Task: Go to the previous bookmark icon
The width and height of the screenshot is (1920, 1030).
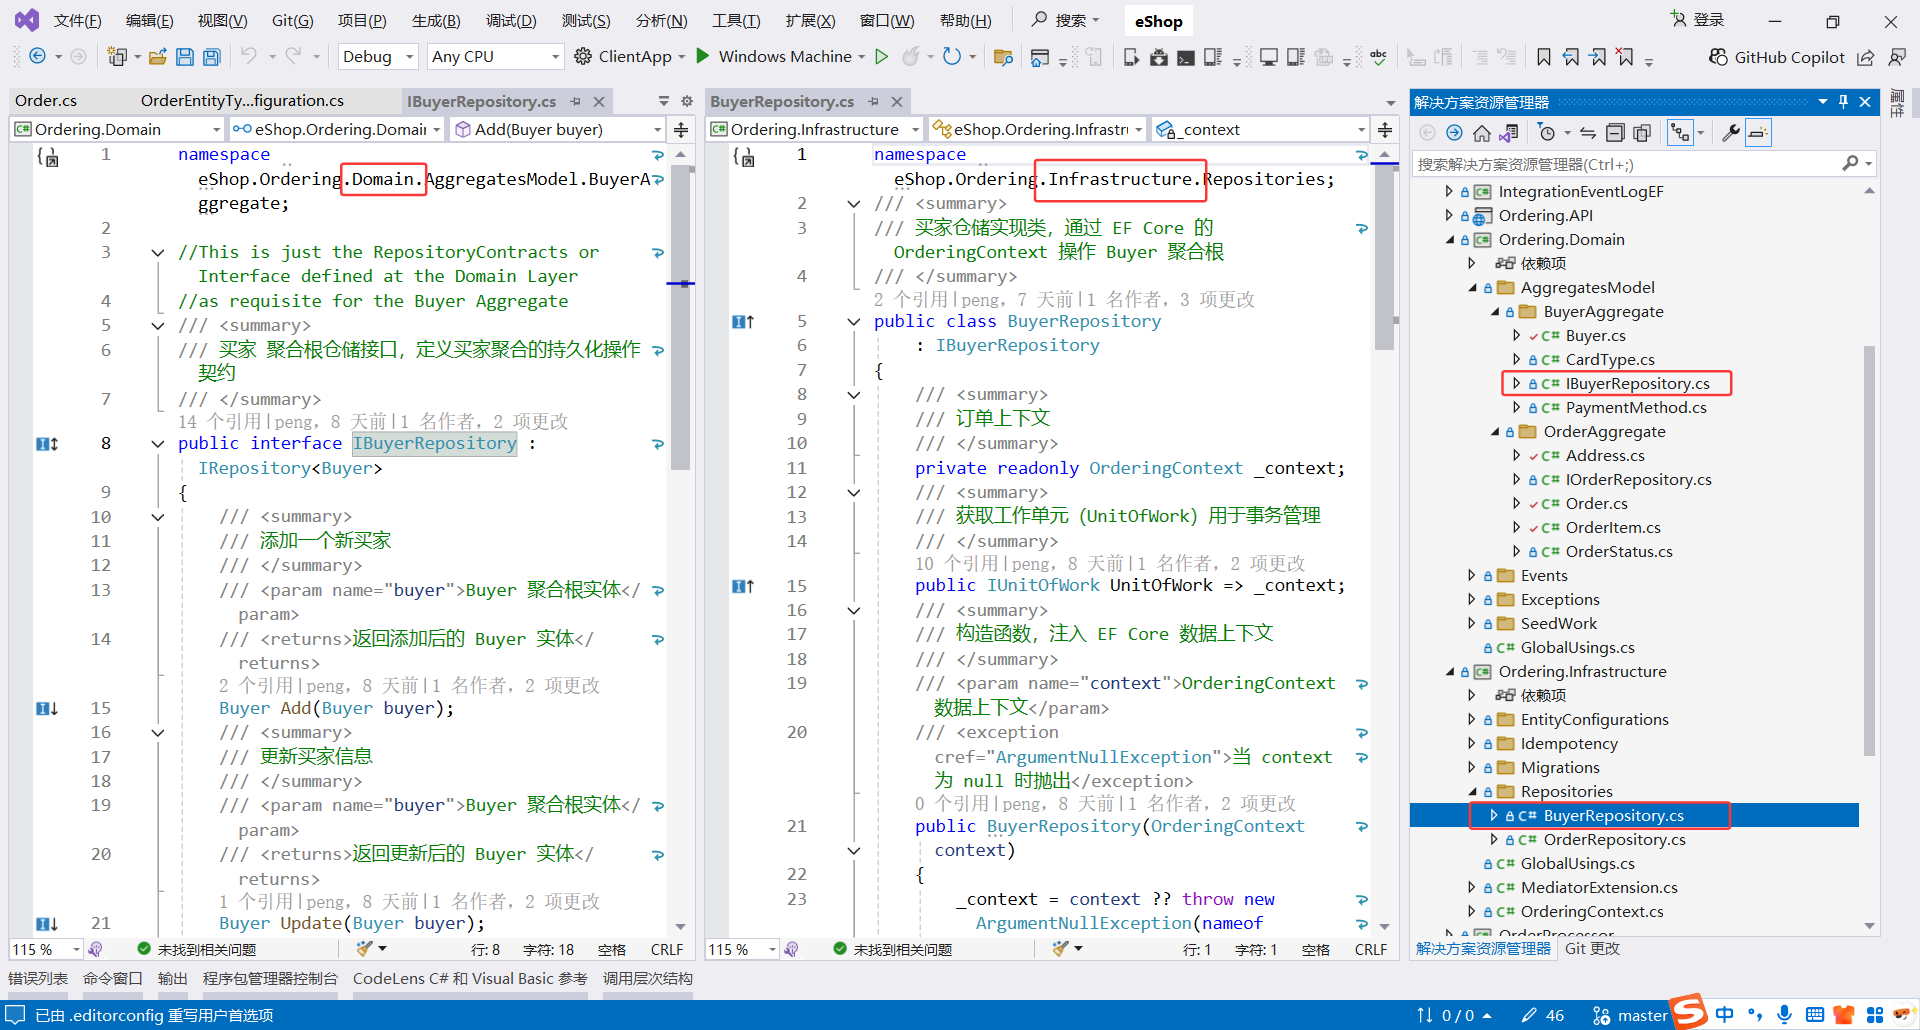Action: pyautogui.click(x=1571, y=57)
